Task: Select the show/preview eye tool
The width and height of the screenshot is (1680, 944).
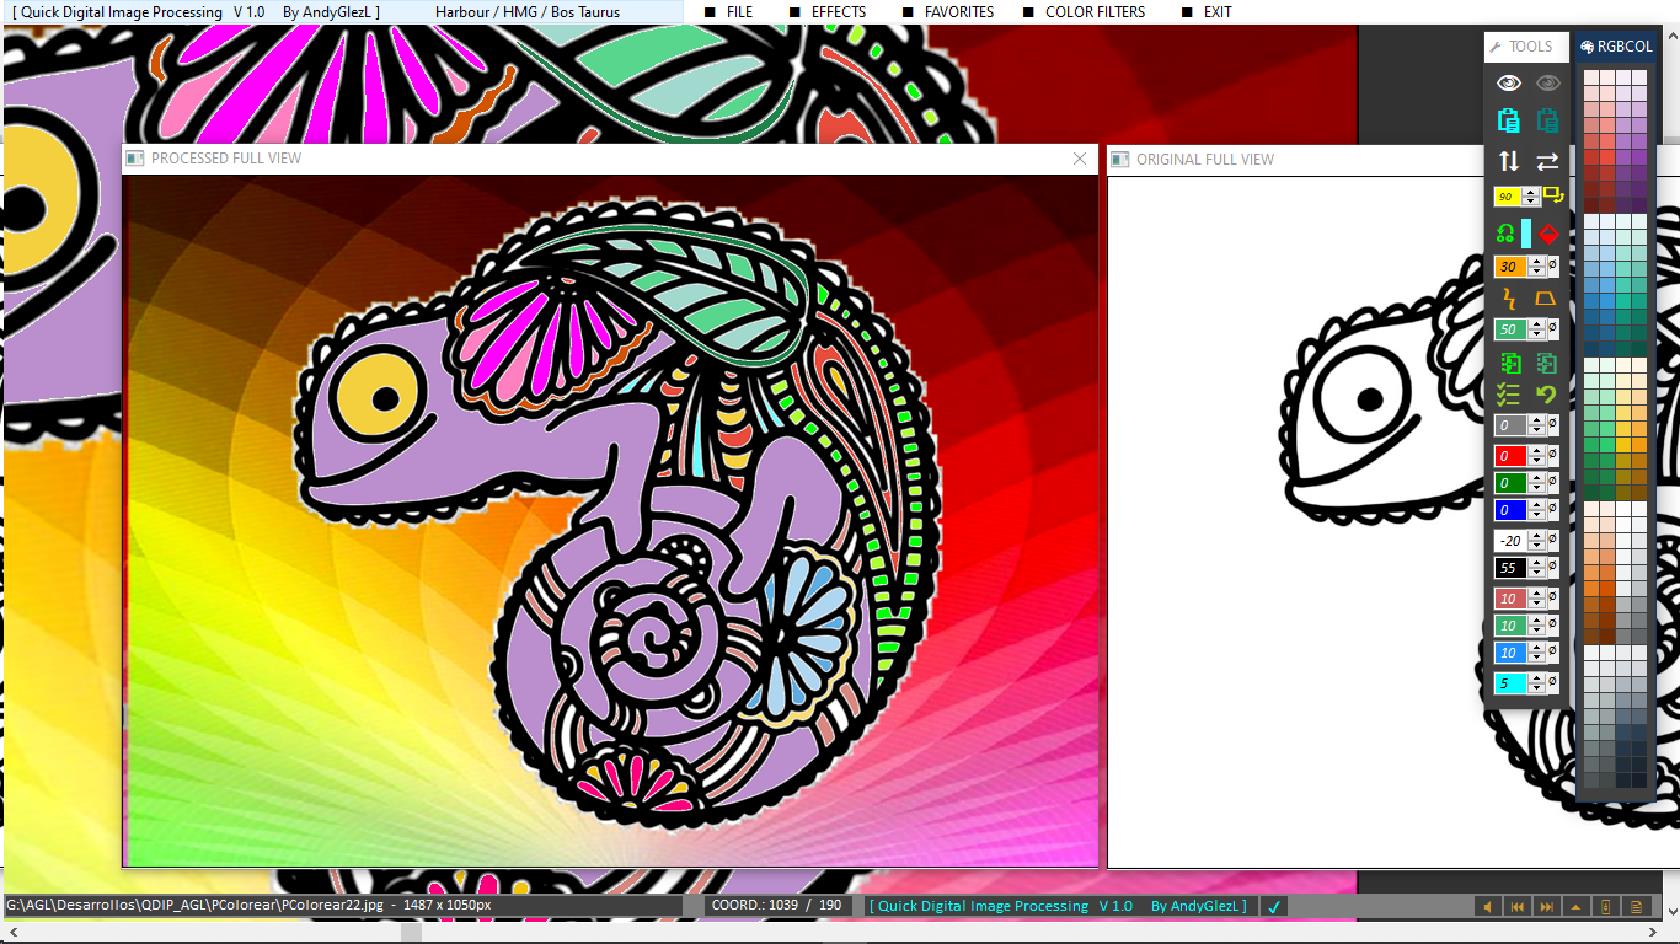Action: [1508, 83]
